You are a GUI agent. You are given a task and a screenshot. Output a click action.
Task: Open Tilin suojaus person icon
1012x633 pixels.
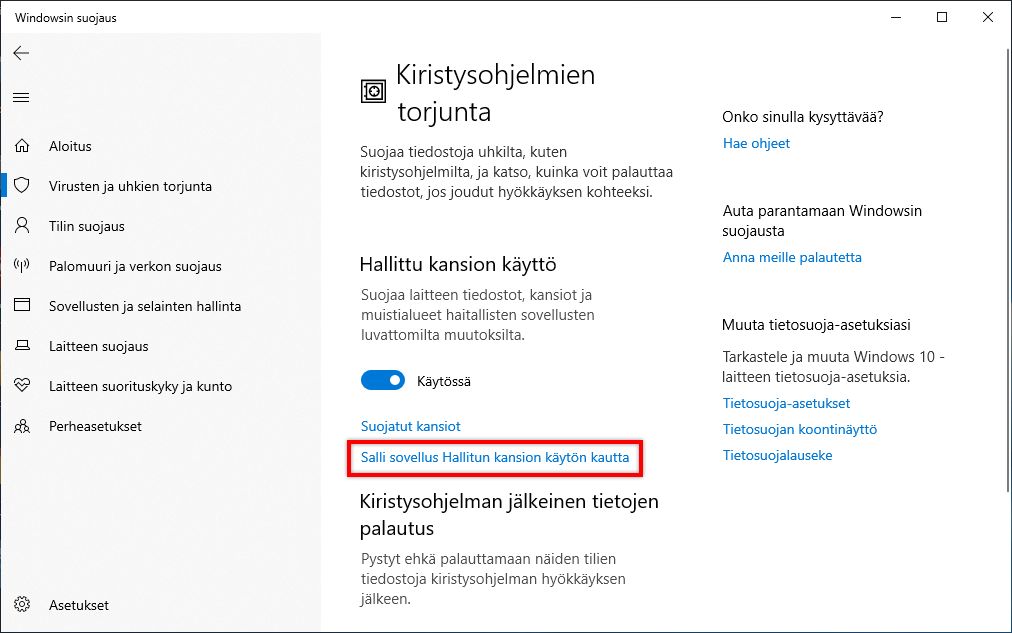(x=22, y=226)
